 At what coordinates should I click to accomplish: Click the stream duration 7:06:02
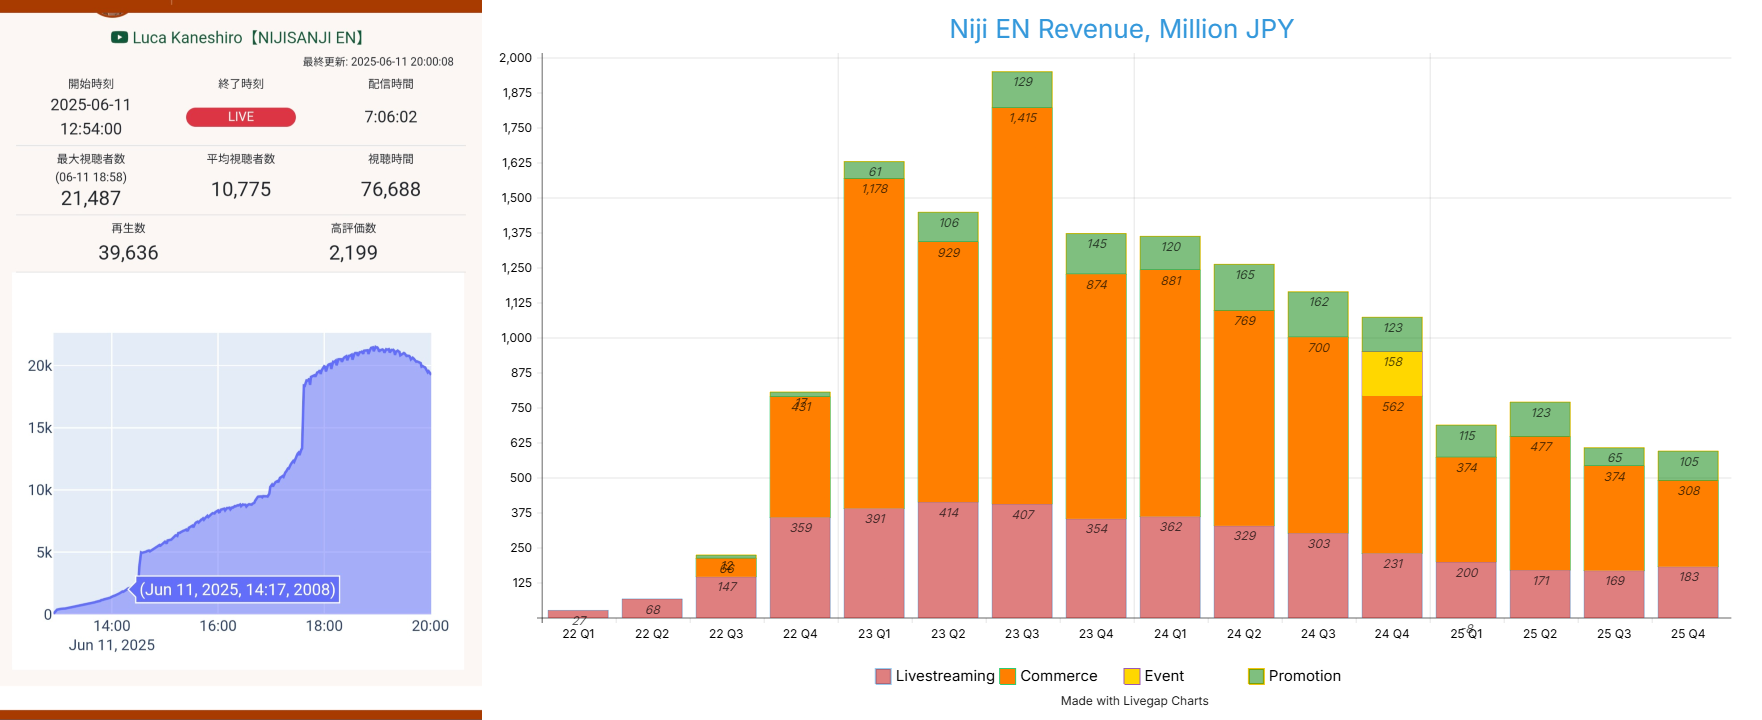point(391,117)
